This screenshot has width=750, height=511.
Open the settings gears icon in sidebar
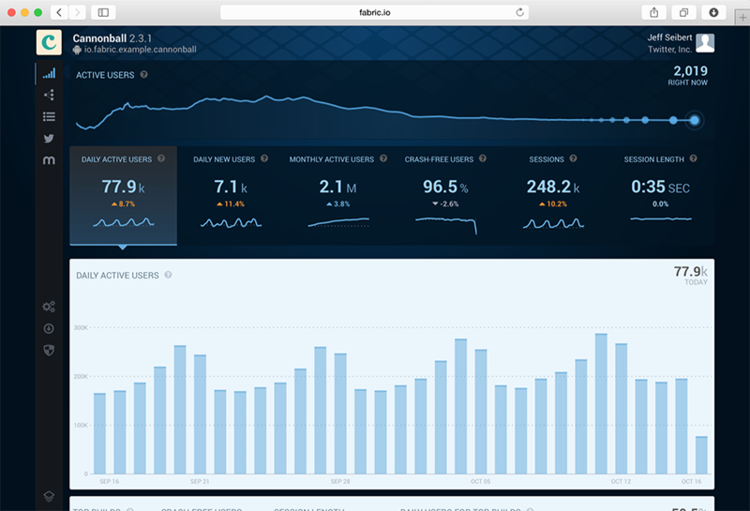48,306
